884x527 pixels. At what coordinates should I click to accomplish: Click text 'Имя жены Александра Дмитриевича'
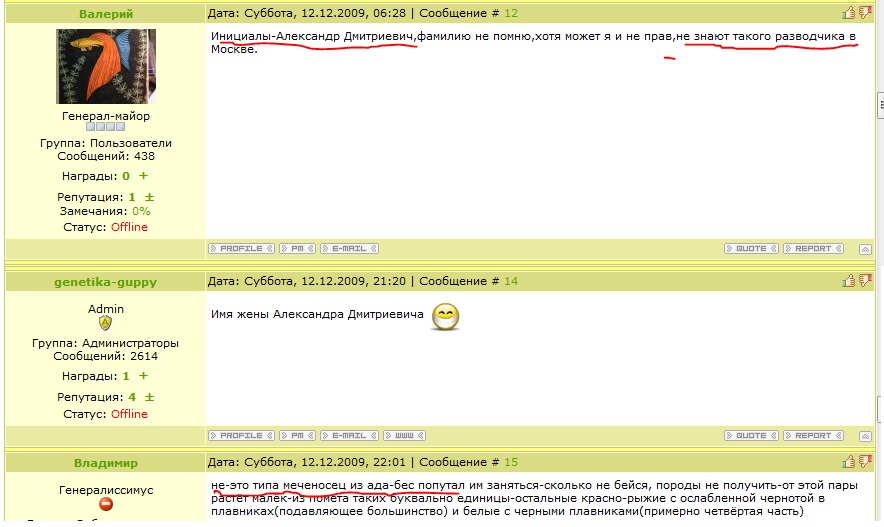point(317,315)
